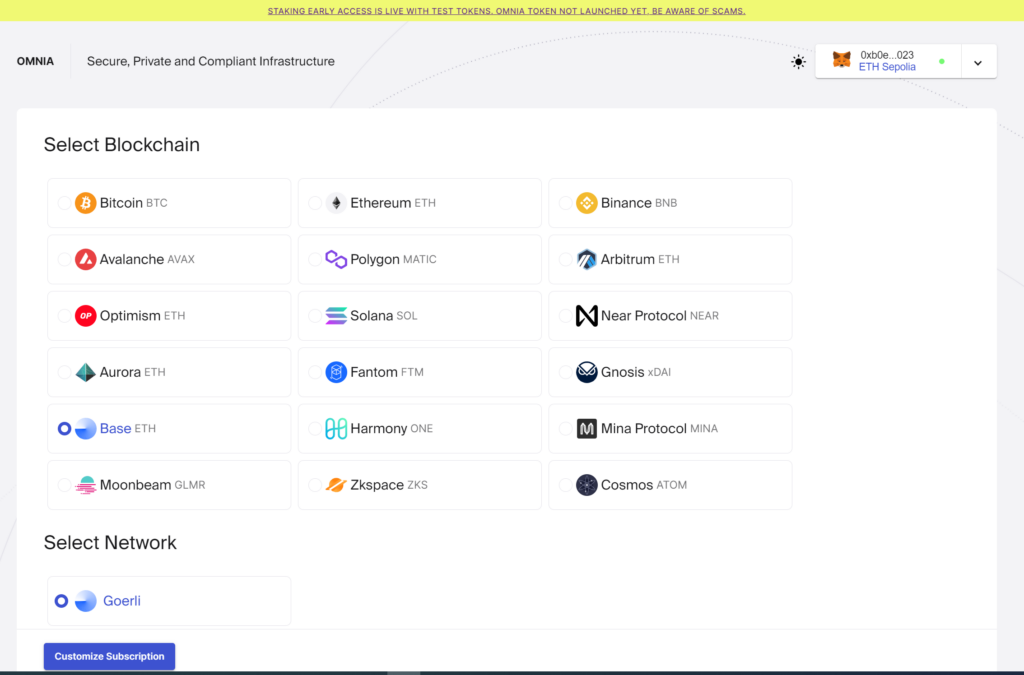
Task: Click the Customize Subscription button
Action: 109,656
